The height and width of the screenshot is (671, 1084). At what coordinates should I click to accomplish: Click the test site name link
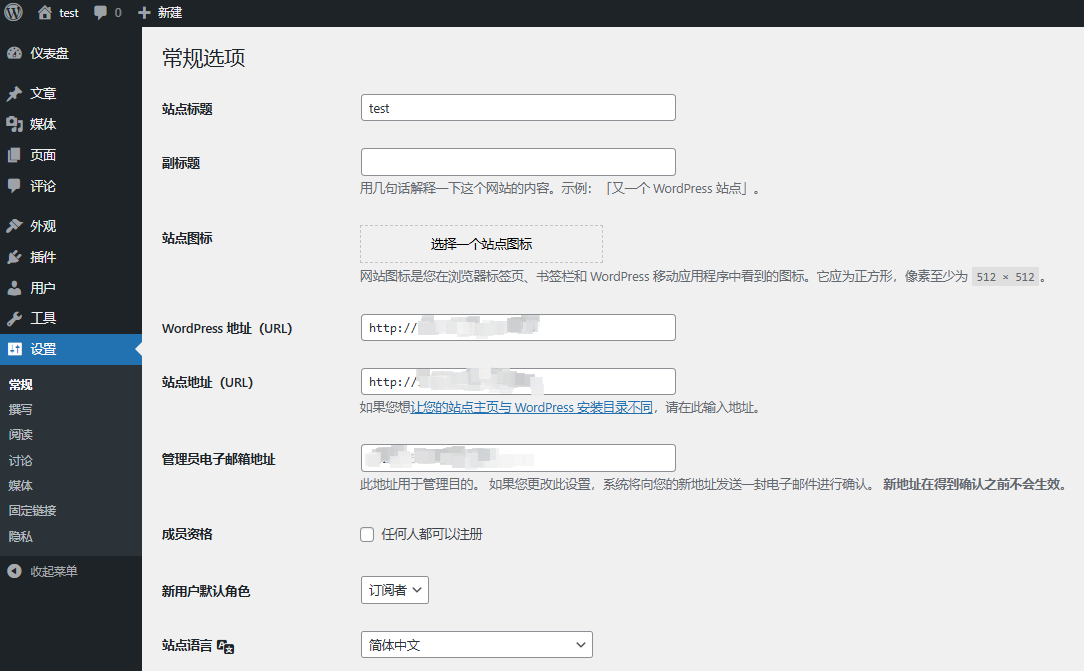click(69, 12)
